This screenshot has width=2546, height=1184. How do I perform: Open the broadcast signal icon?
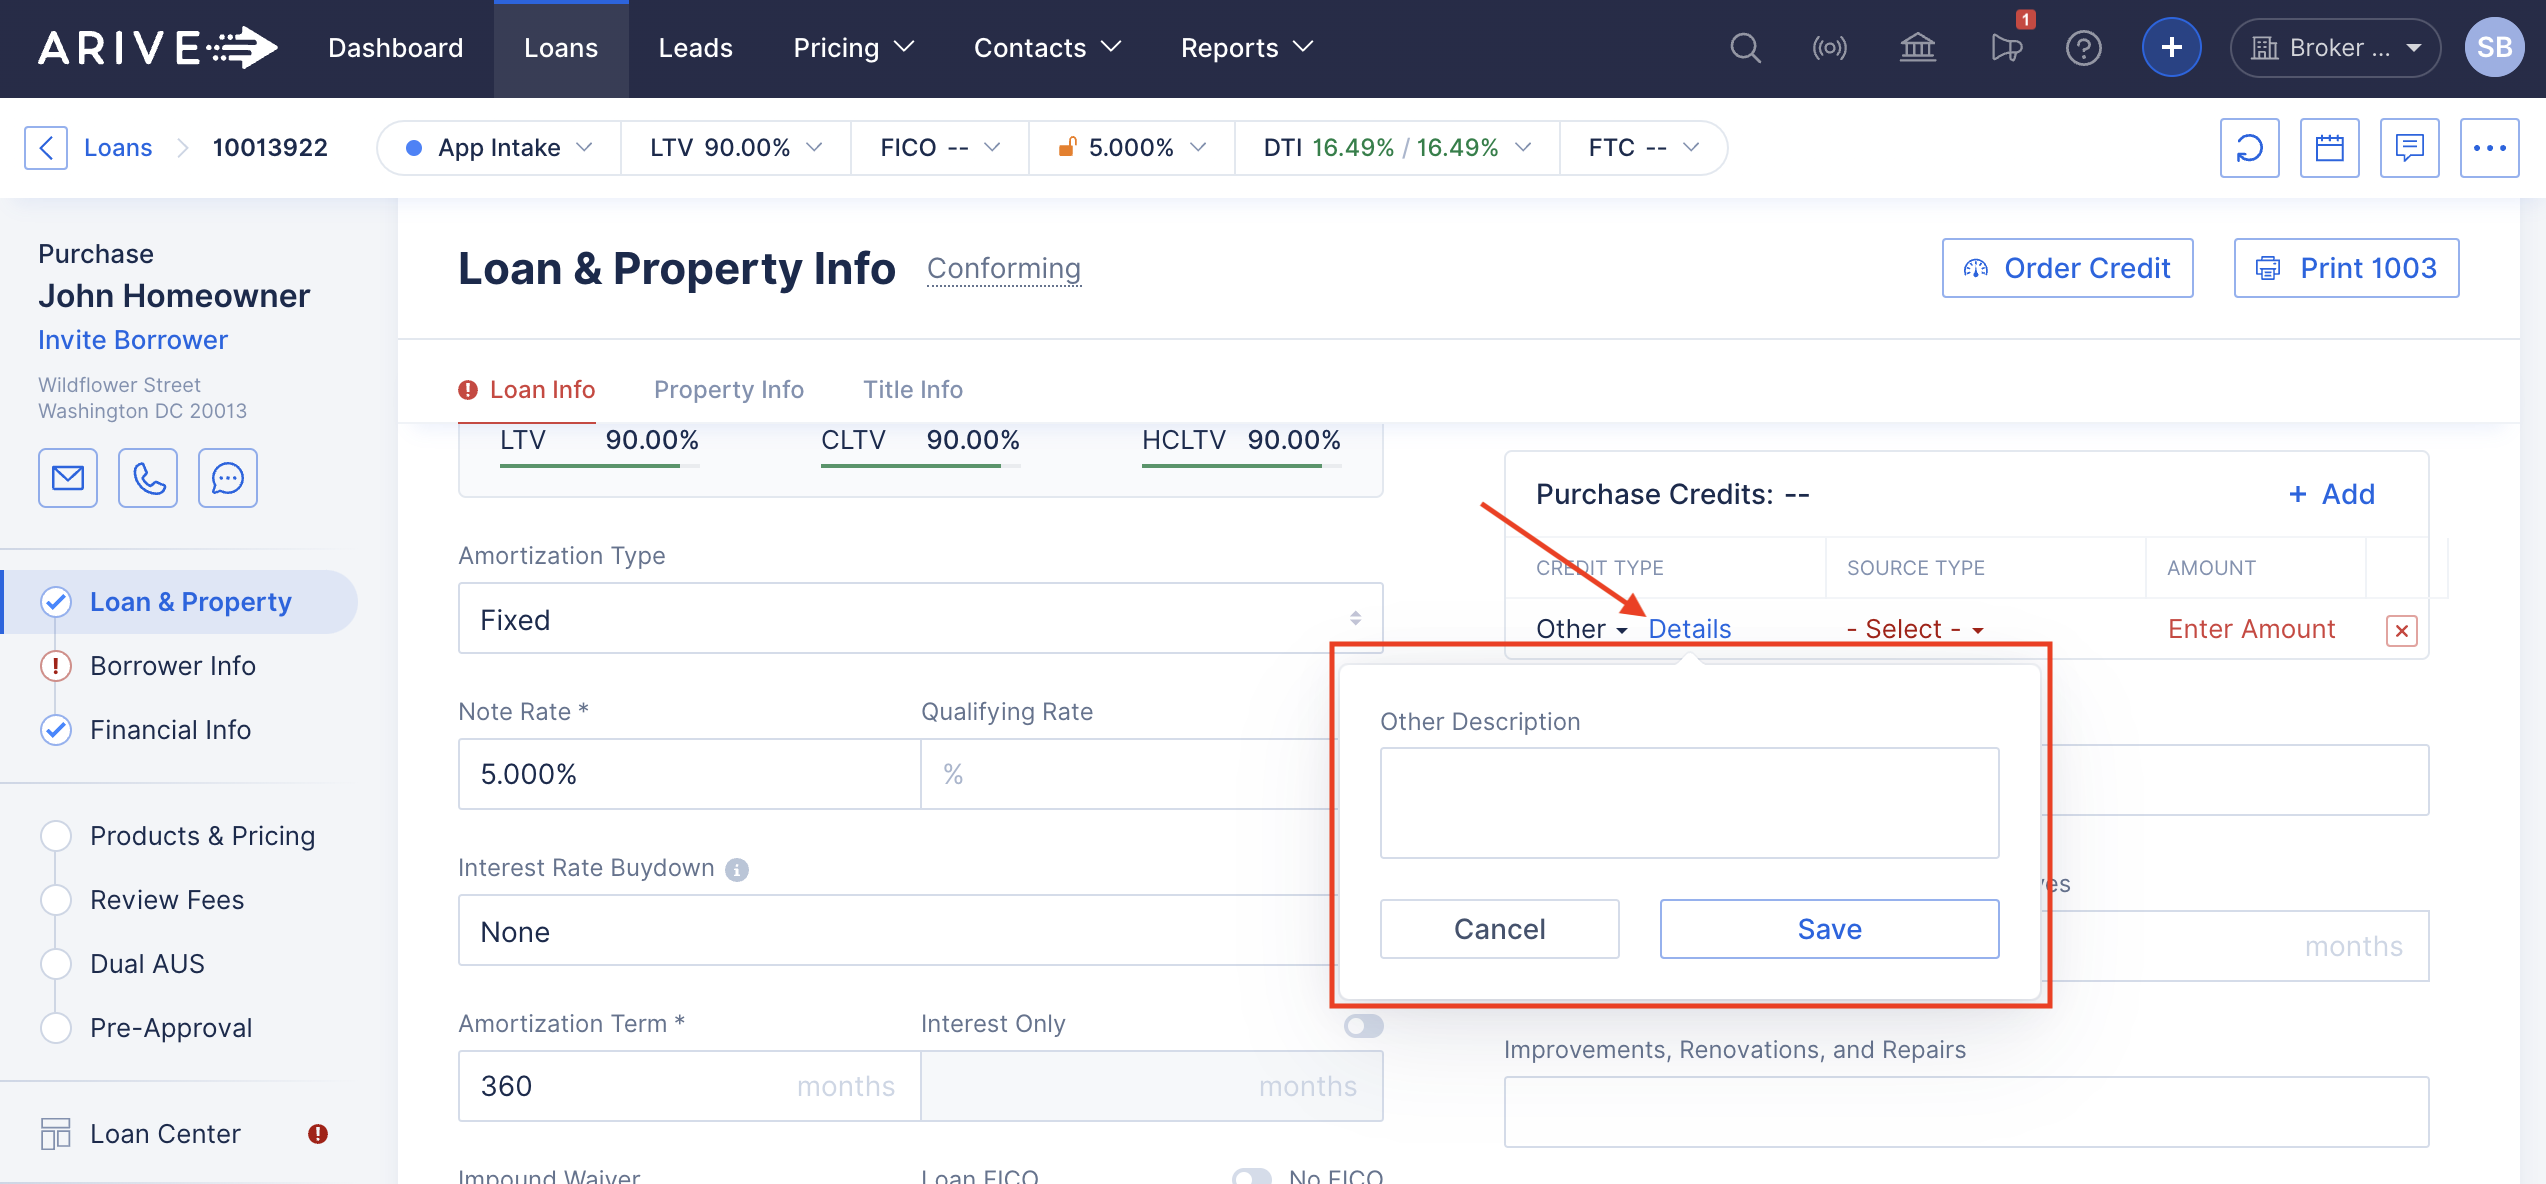[1829, 48]
